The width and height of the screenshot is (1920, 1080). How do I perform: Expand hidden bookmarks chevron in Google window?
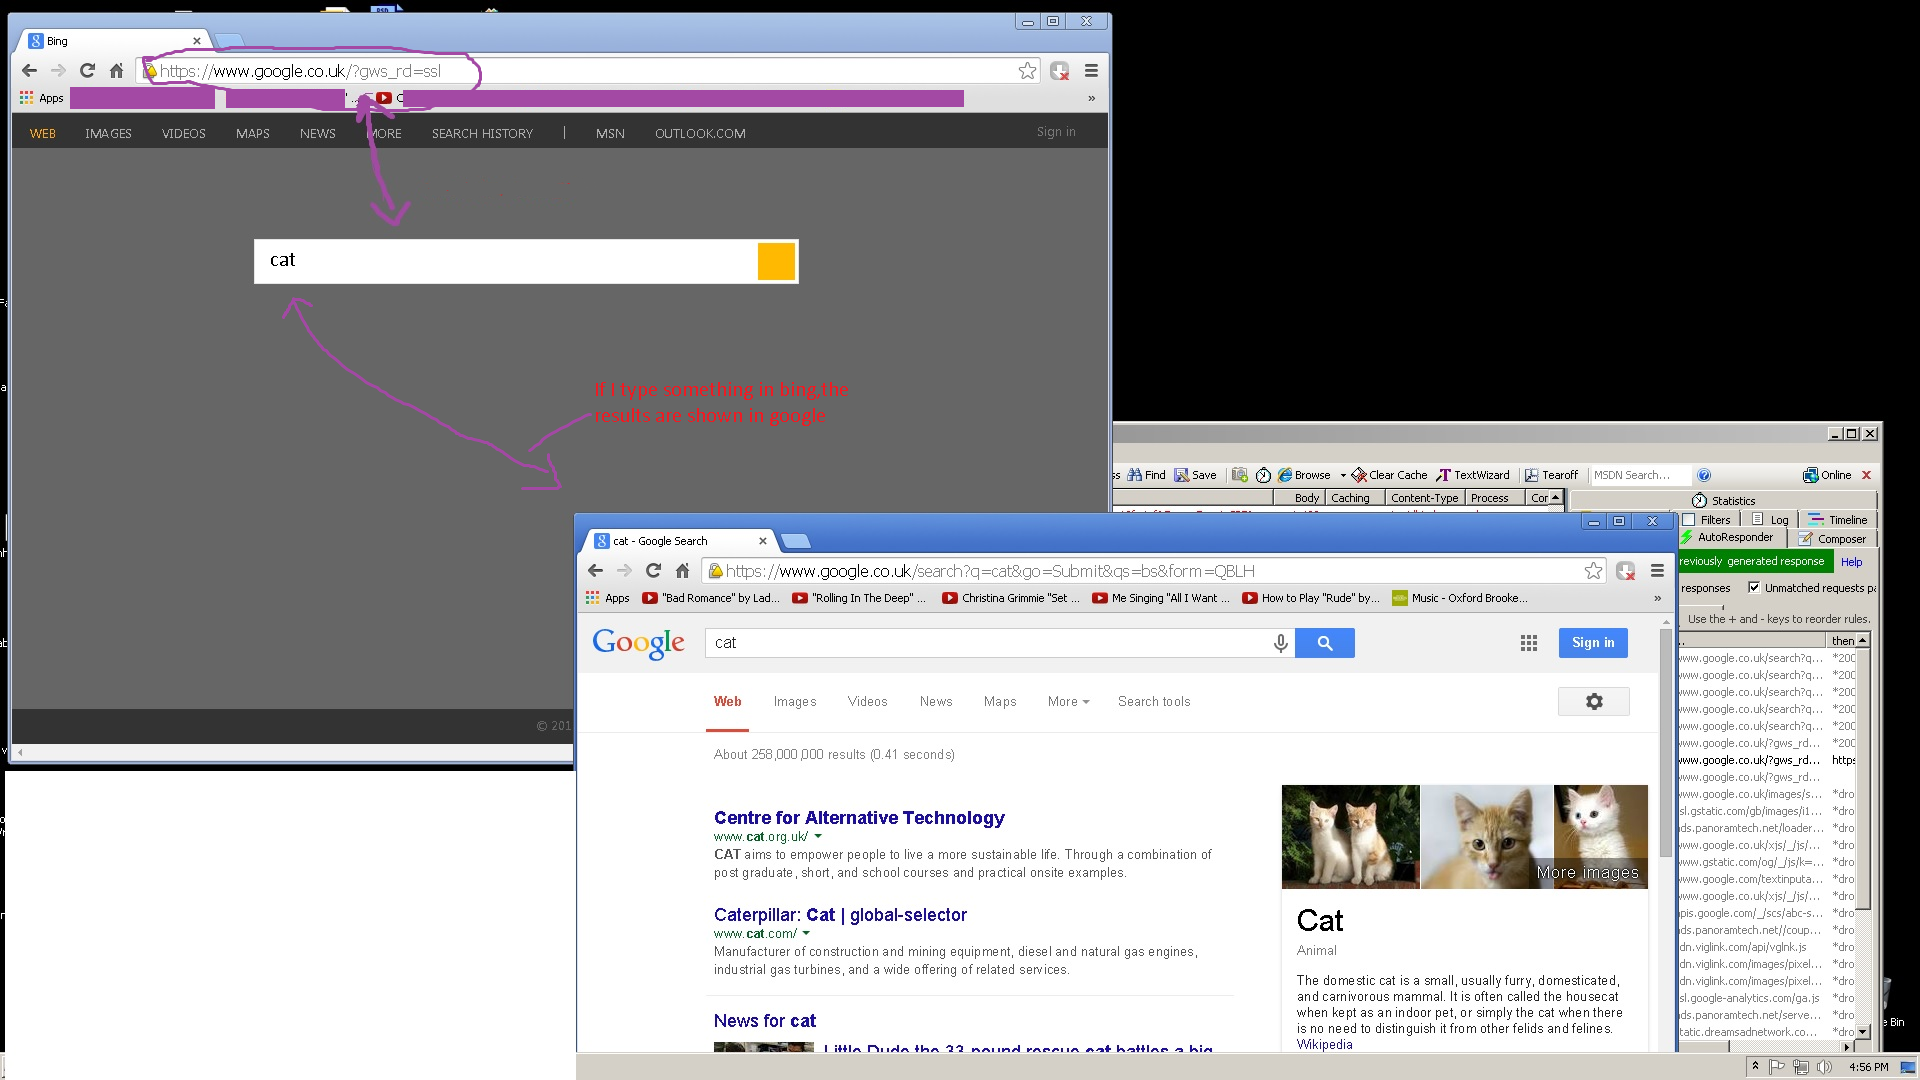click(1657, 598)
